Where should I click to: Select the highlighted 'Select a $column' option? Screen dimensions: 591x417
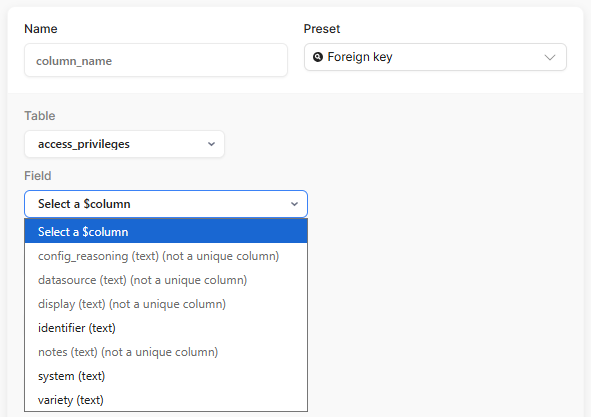(x=166, y=231)
